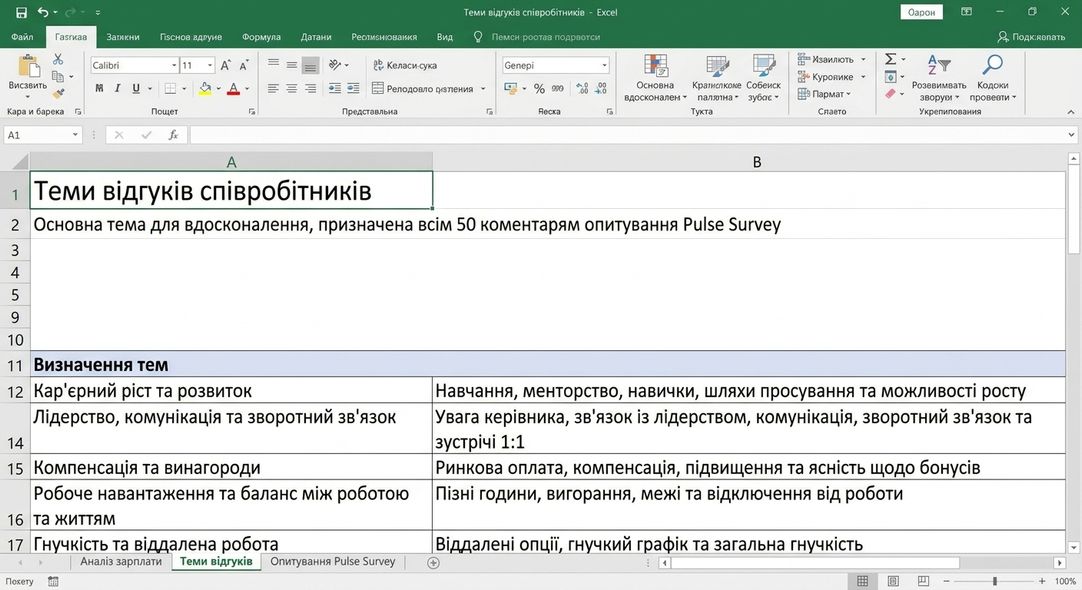Click the AutoSum sigma icon
The height and width of the screenshot is (590, 1082).
tap(891, 59)
